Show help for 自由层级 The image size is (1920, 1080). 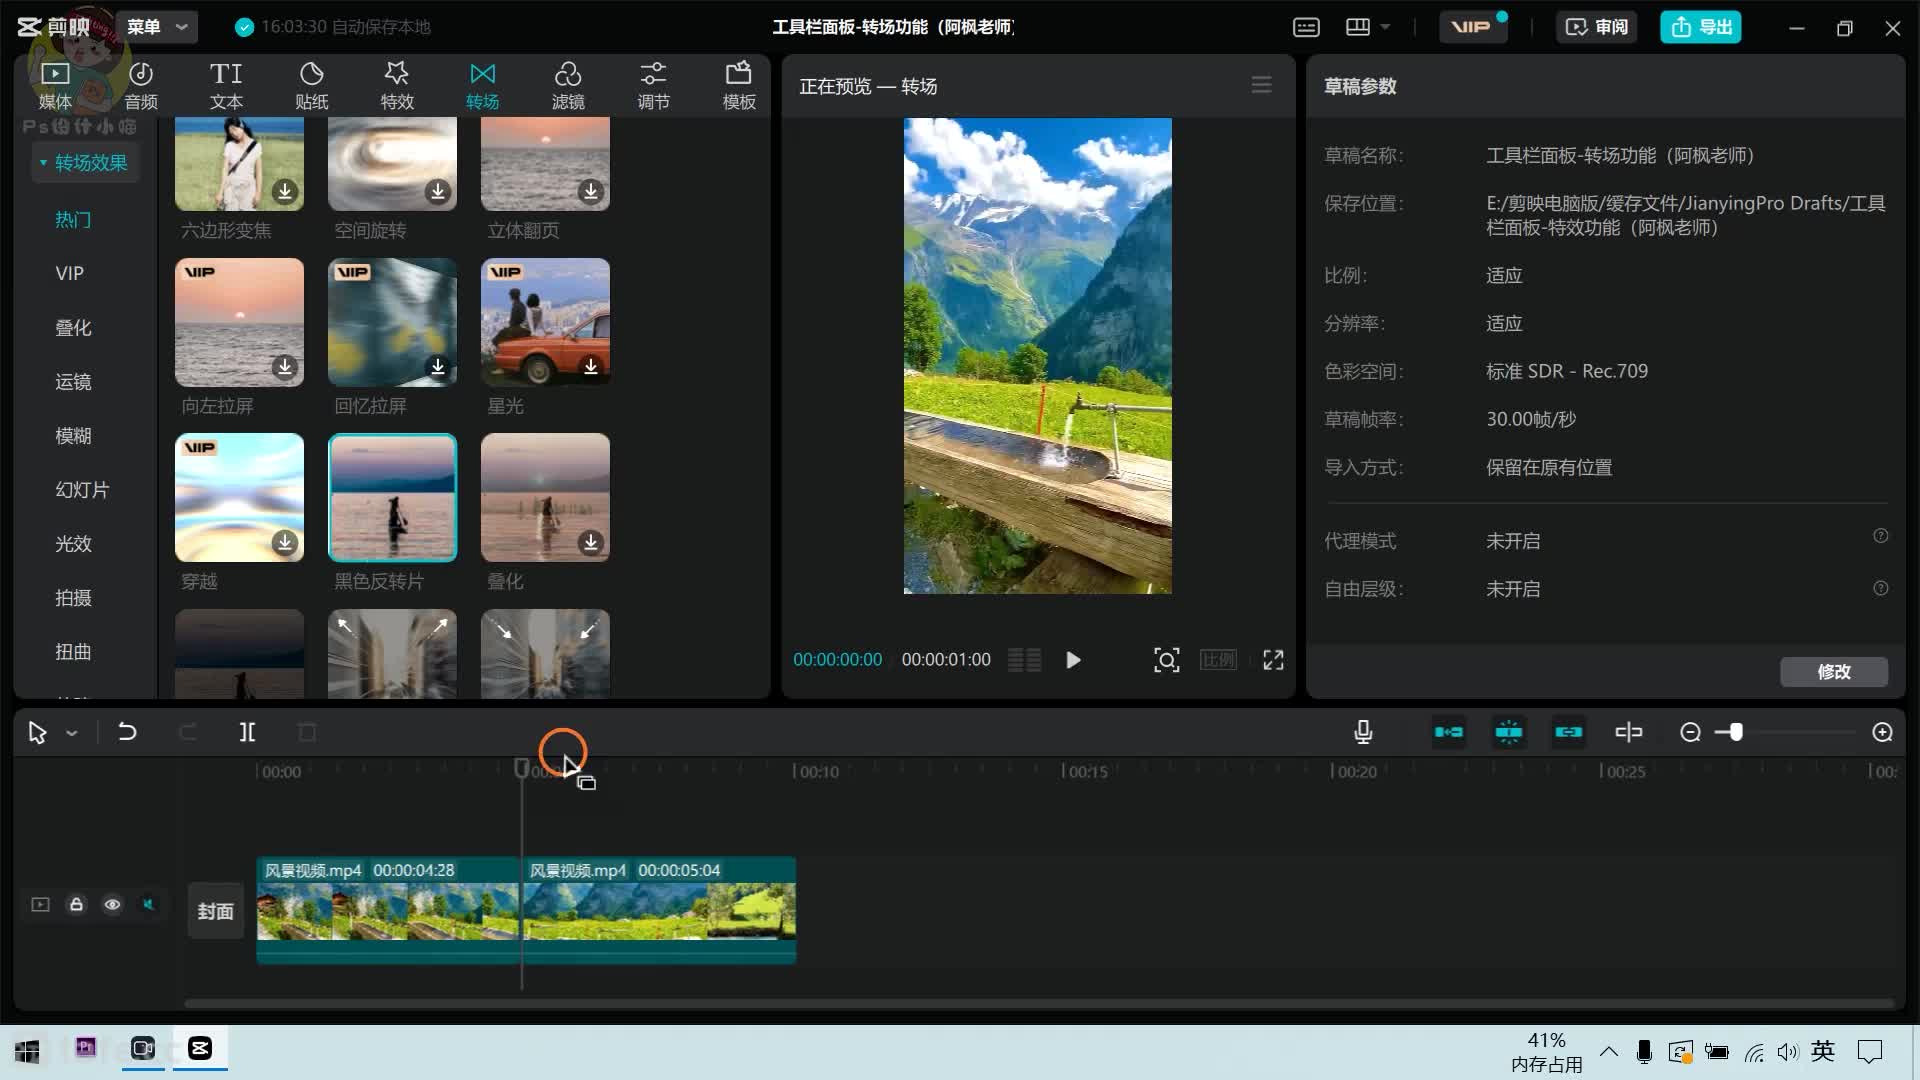[x=1881, y=588]
